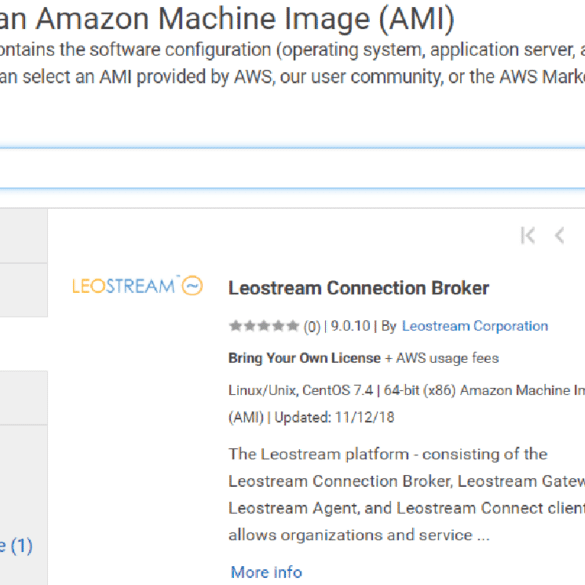Select the highlighted white sidebar tab
Screen dimensions: 585x585
[24, 344]
